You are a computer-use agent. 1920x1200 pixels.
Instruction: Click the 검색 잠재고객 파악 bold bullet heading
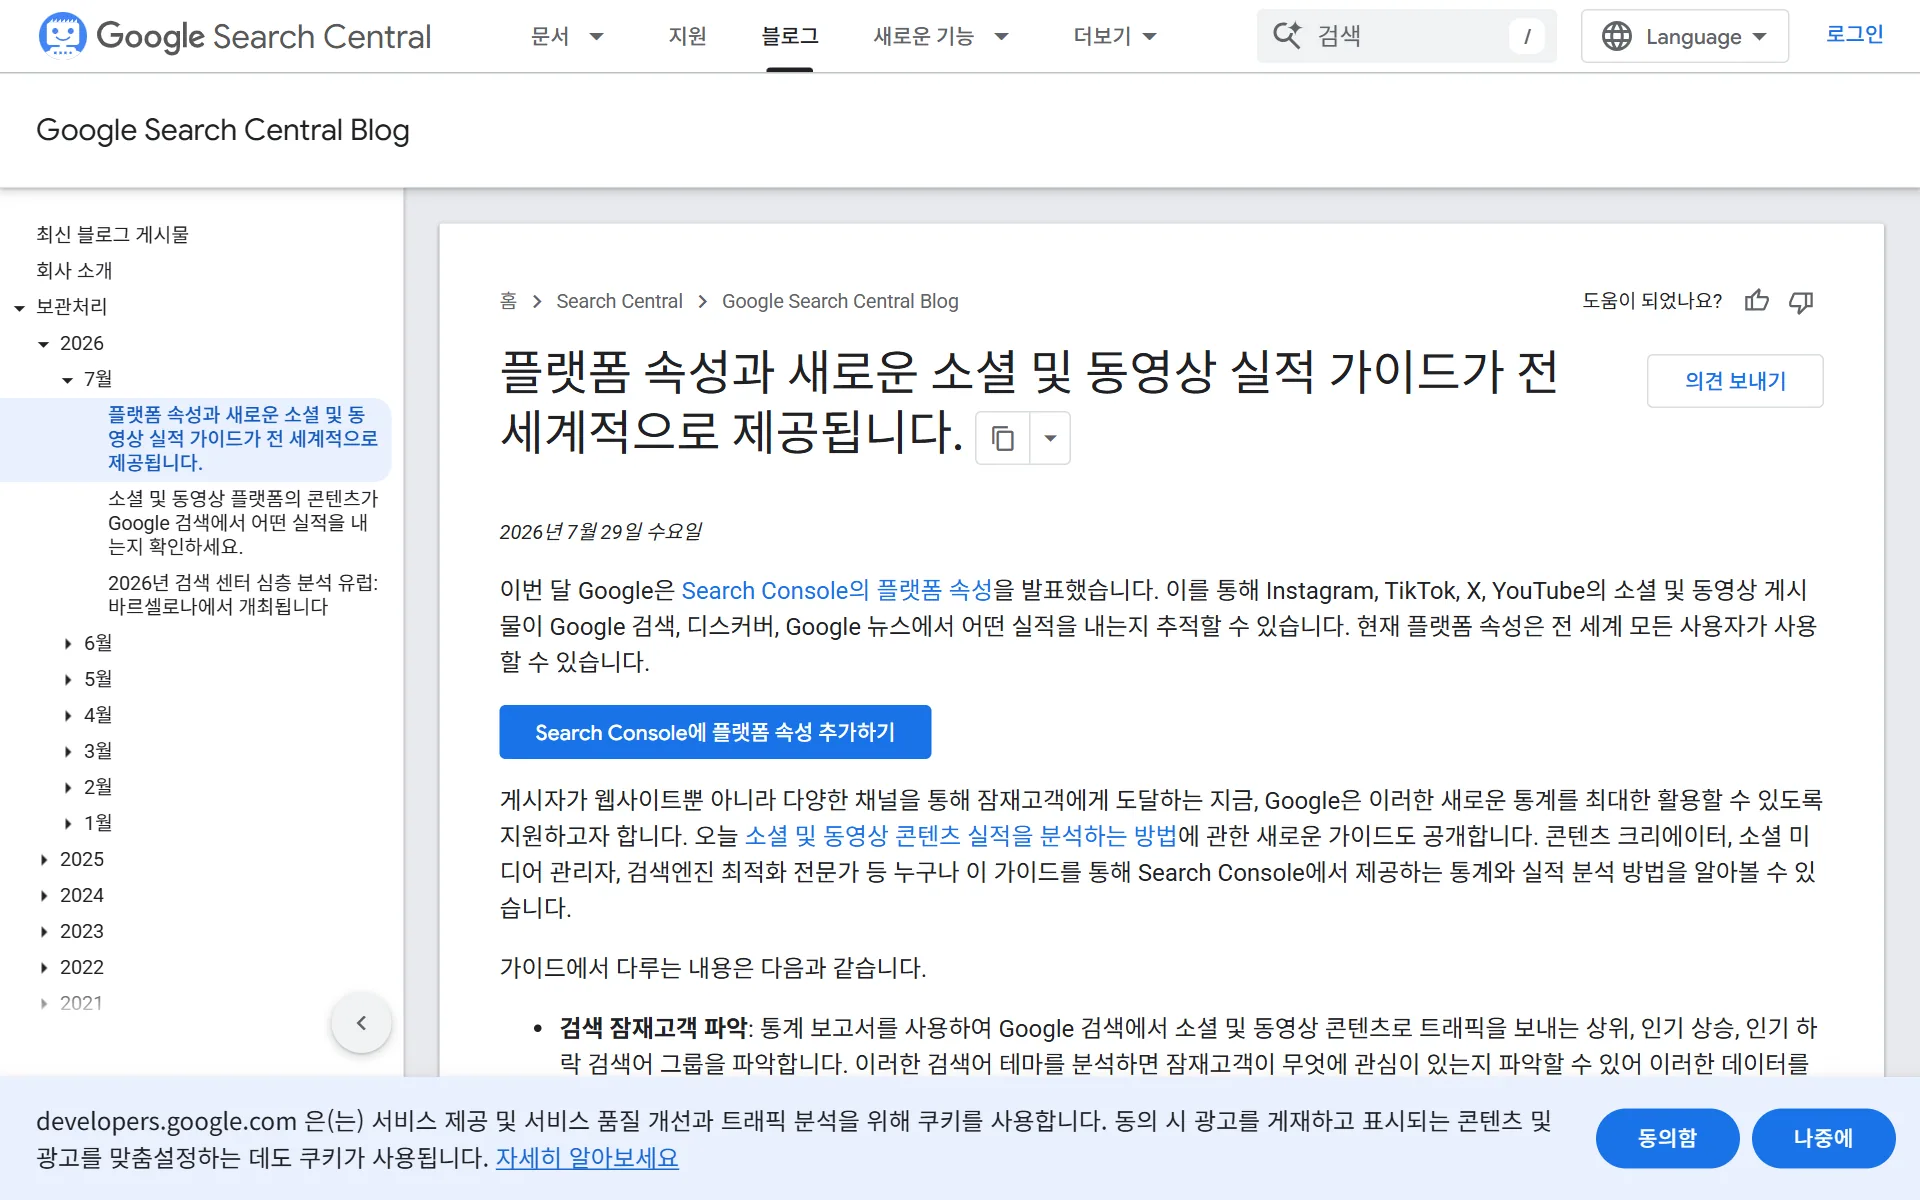(x=653, y=1028)
